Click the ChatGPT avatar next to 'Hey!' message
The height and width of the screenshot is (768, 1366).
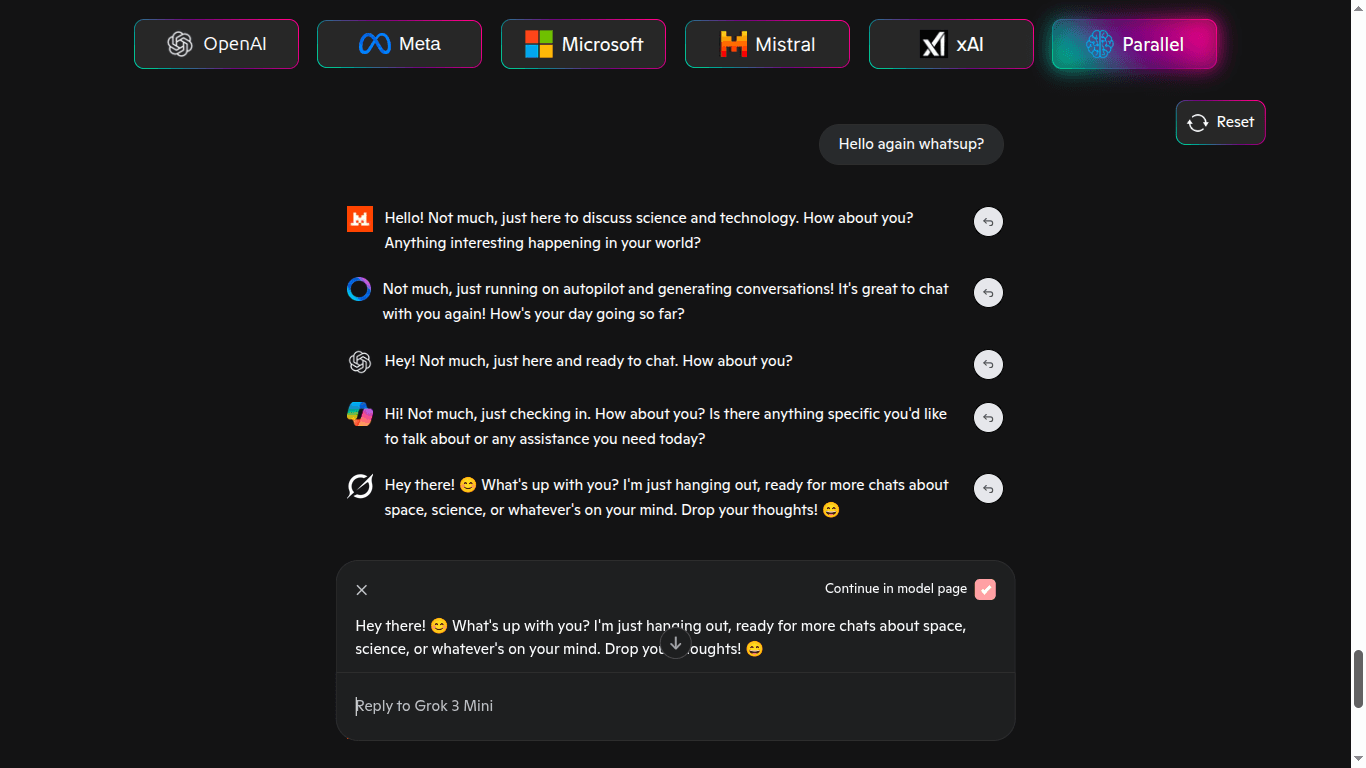(x=359, y=361)
